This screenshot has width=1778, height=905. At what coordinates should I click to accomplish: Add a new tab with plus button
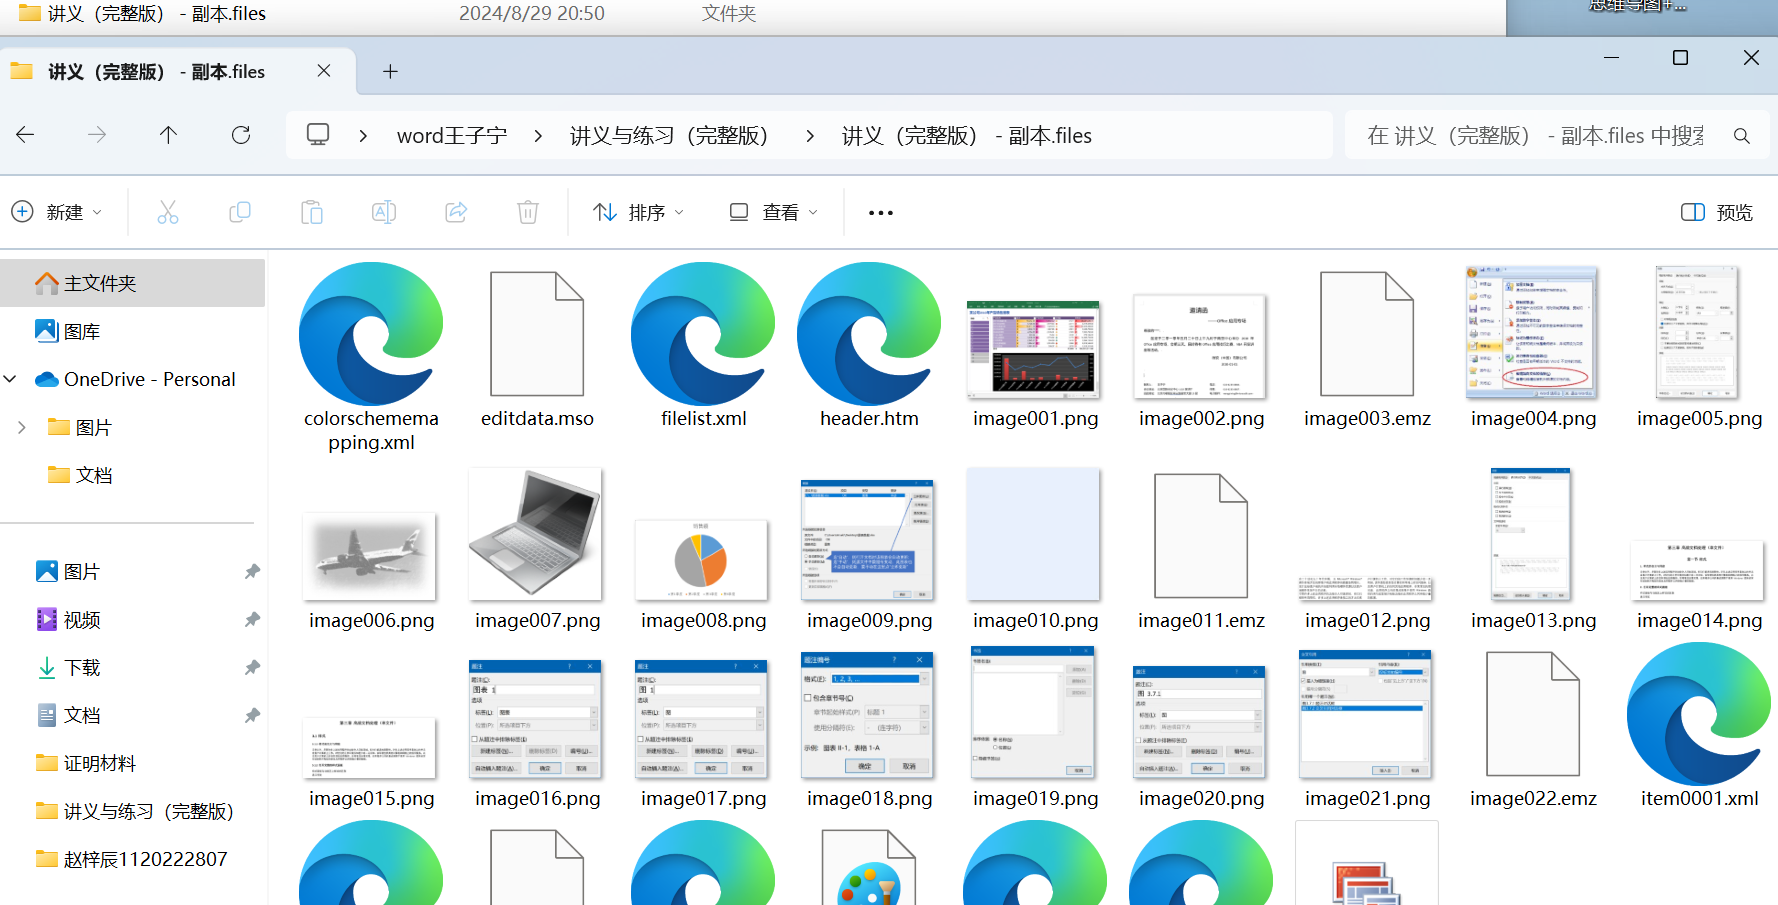[390, 72]
